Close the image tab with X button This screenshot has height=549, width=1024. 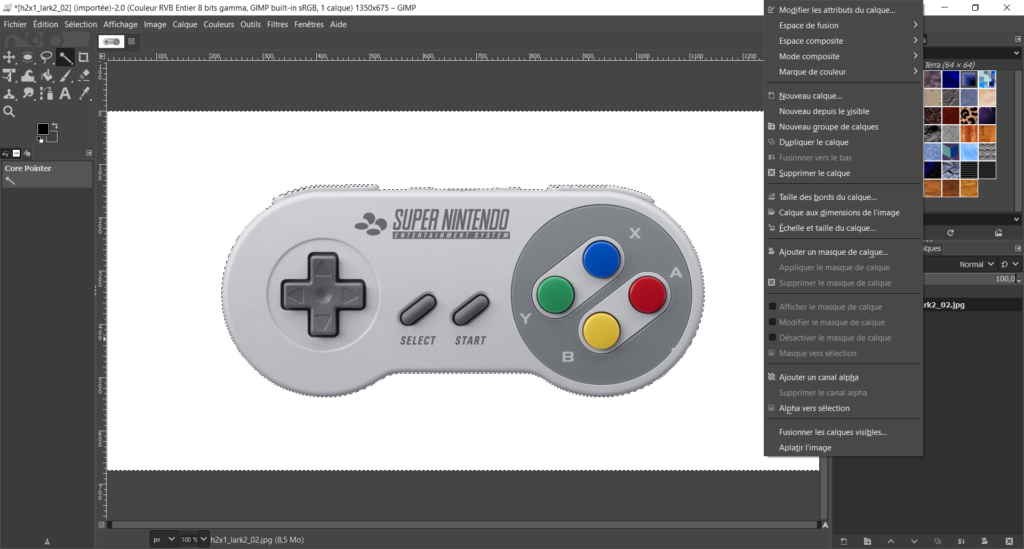click(131, 41)
